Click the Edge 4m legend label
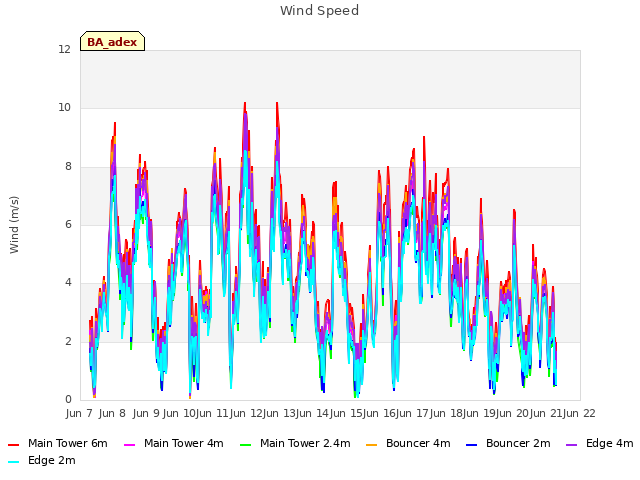Image resolution: width=640 pixels, height=480 pixels. 609,443
